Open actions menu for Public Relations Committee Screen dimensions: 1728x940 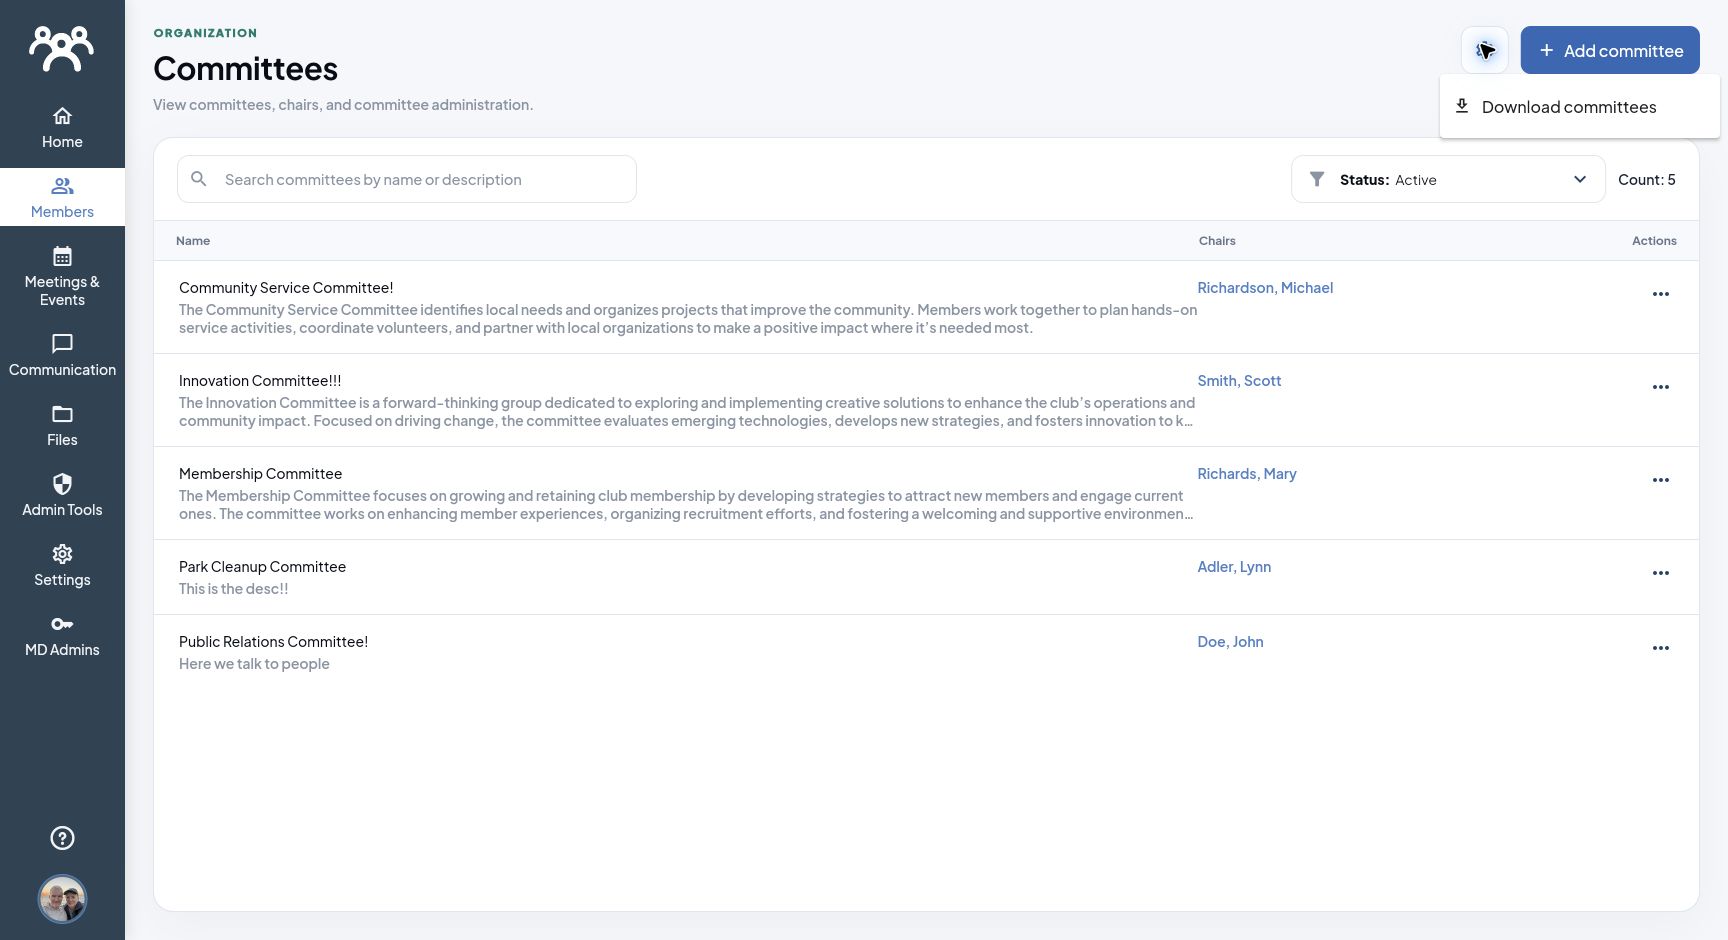[x=1661, y=648]
